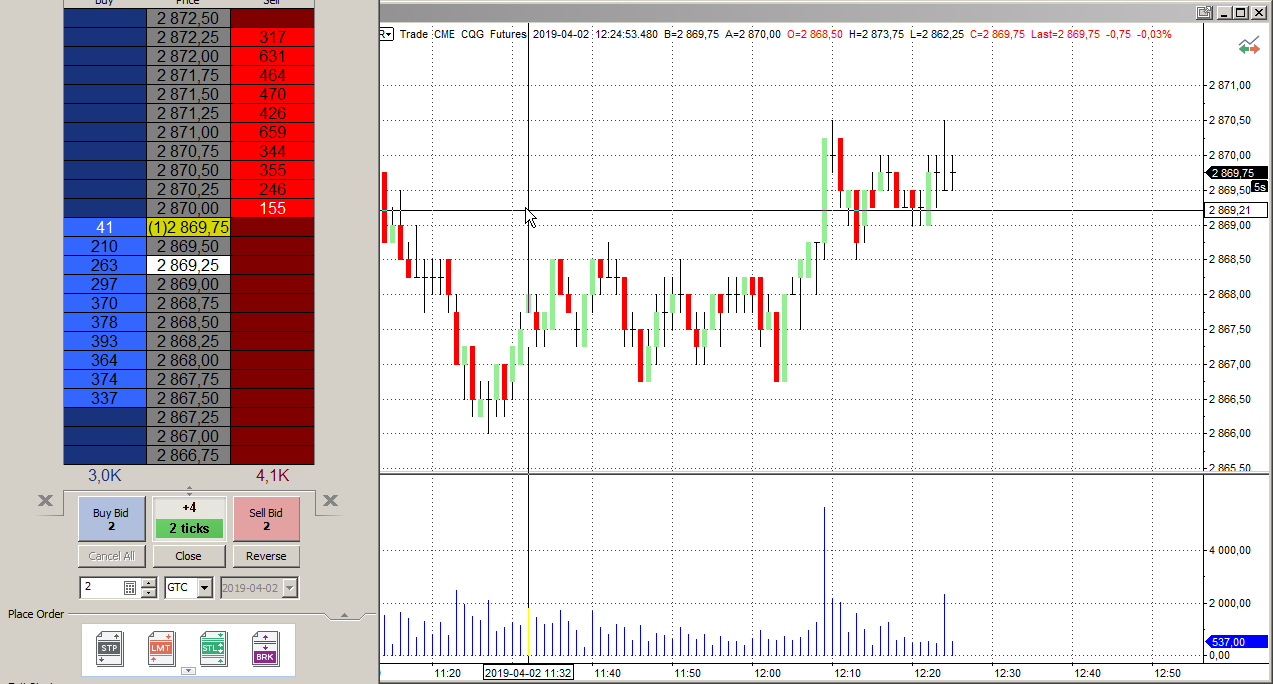Click the Trade CME CQG Futures title text
This screenshot has width=1273, height=684.
(463, 34)
